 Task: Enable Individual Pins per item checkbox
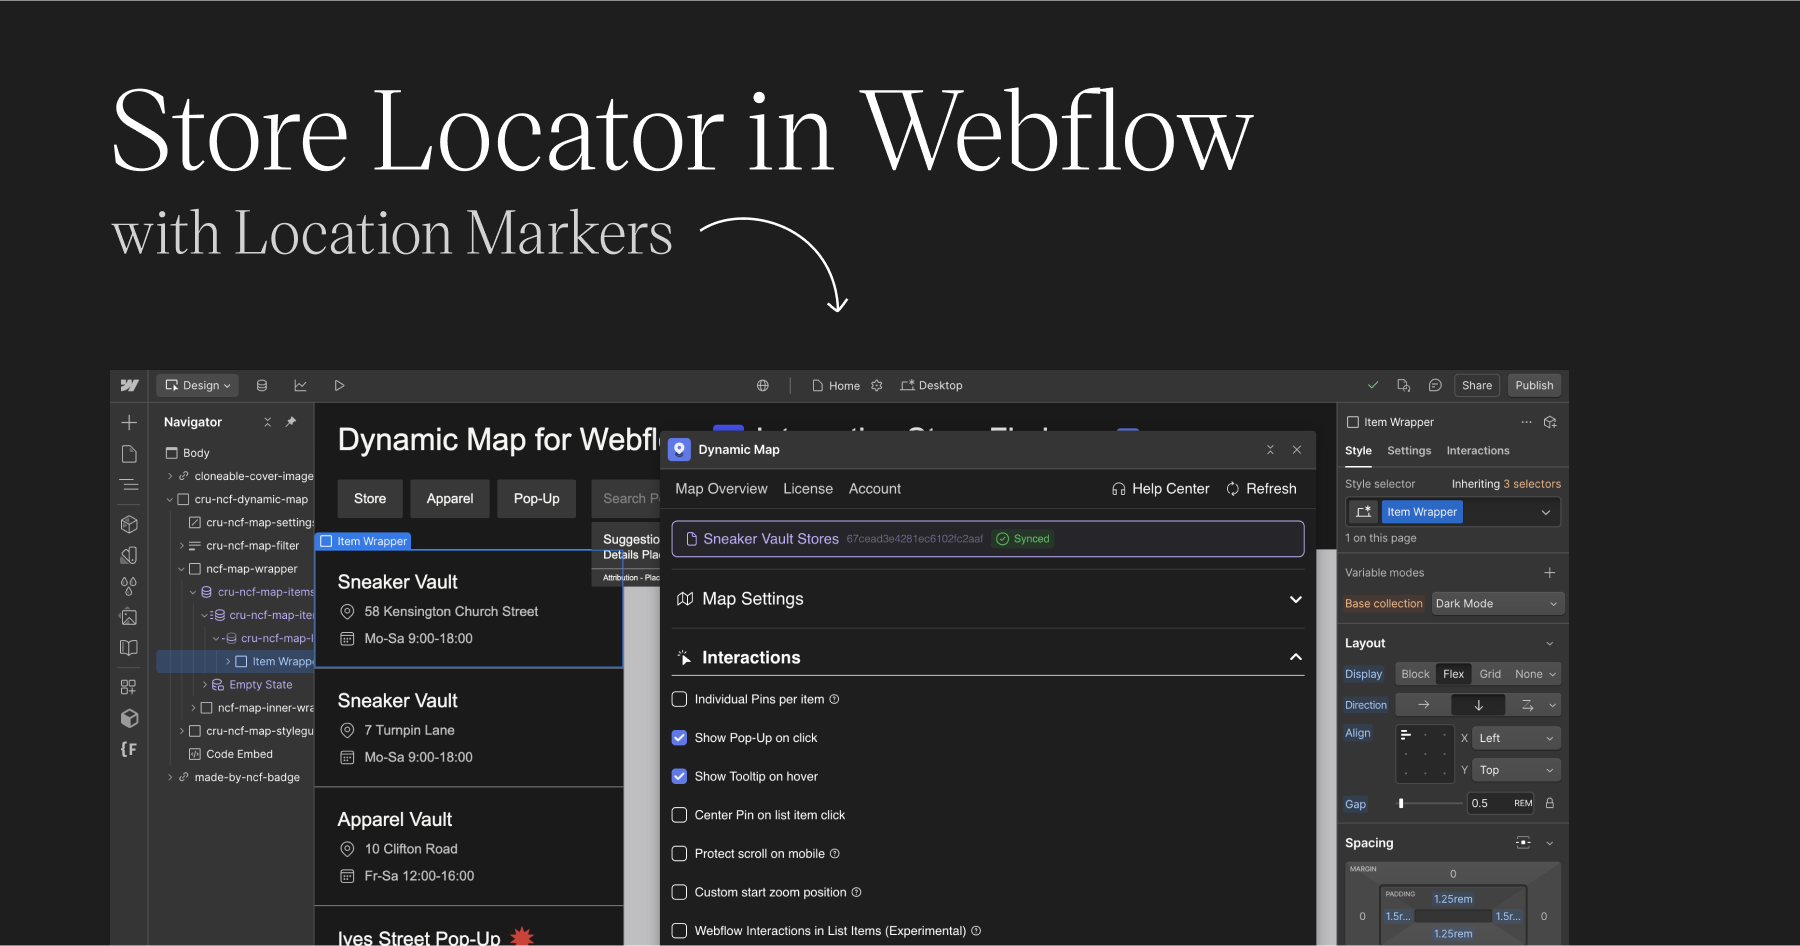tap(679, 699)
